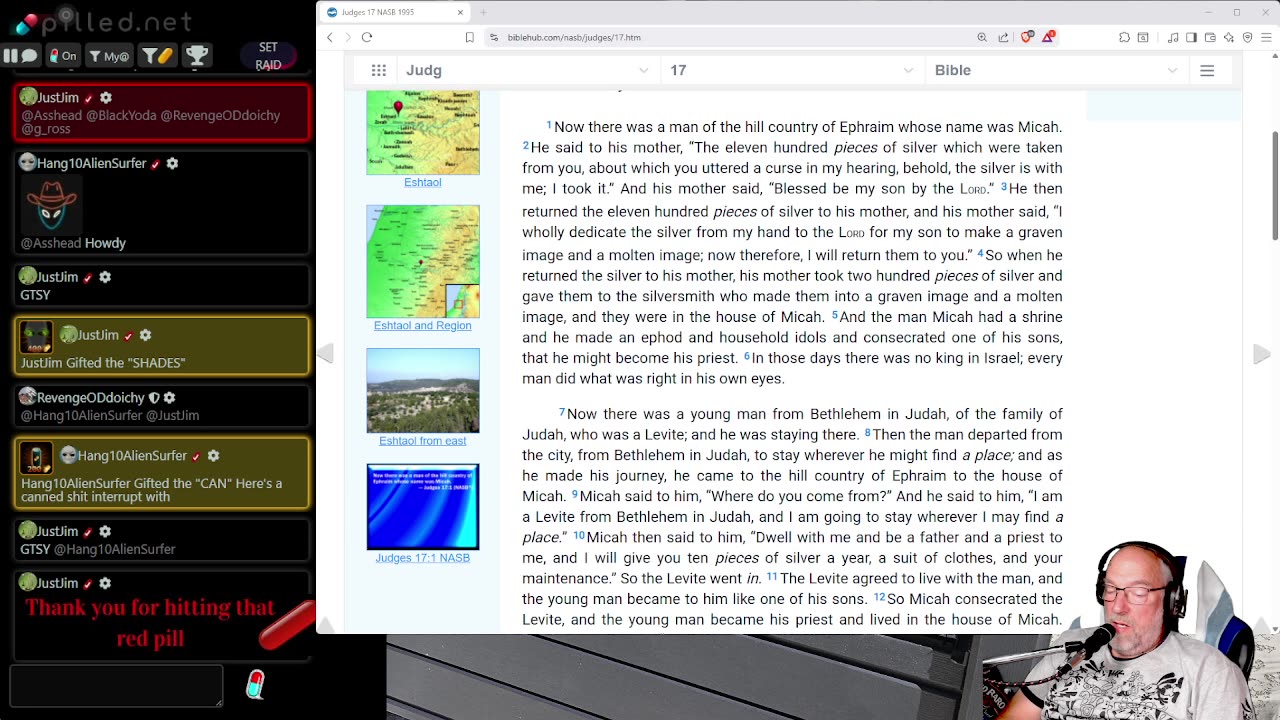Go to previous chapter with left arrow
Viewport: 1280px width, 720px height.
pyautogui.click(x=326, y=353)
